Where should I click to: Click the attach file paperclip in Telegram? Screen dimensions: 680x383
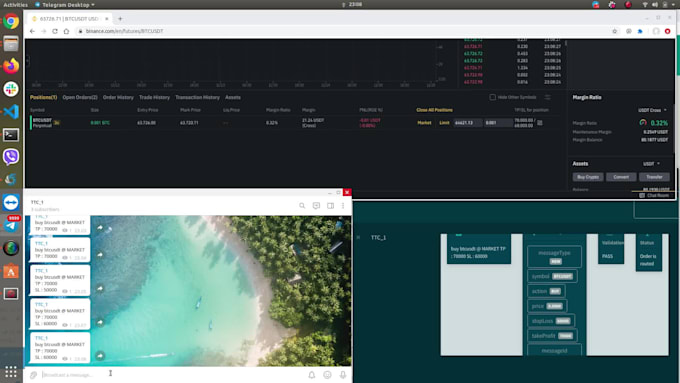click(x=33, y=375)
